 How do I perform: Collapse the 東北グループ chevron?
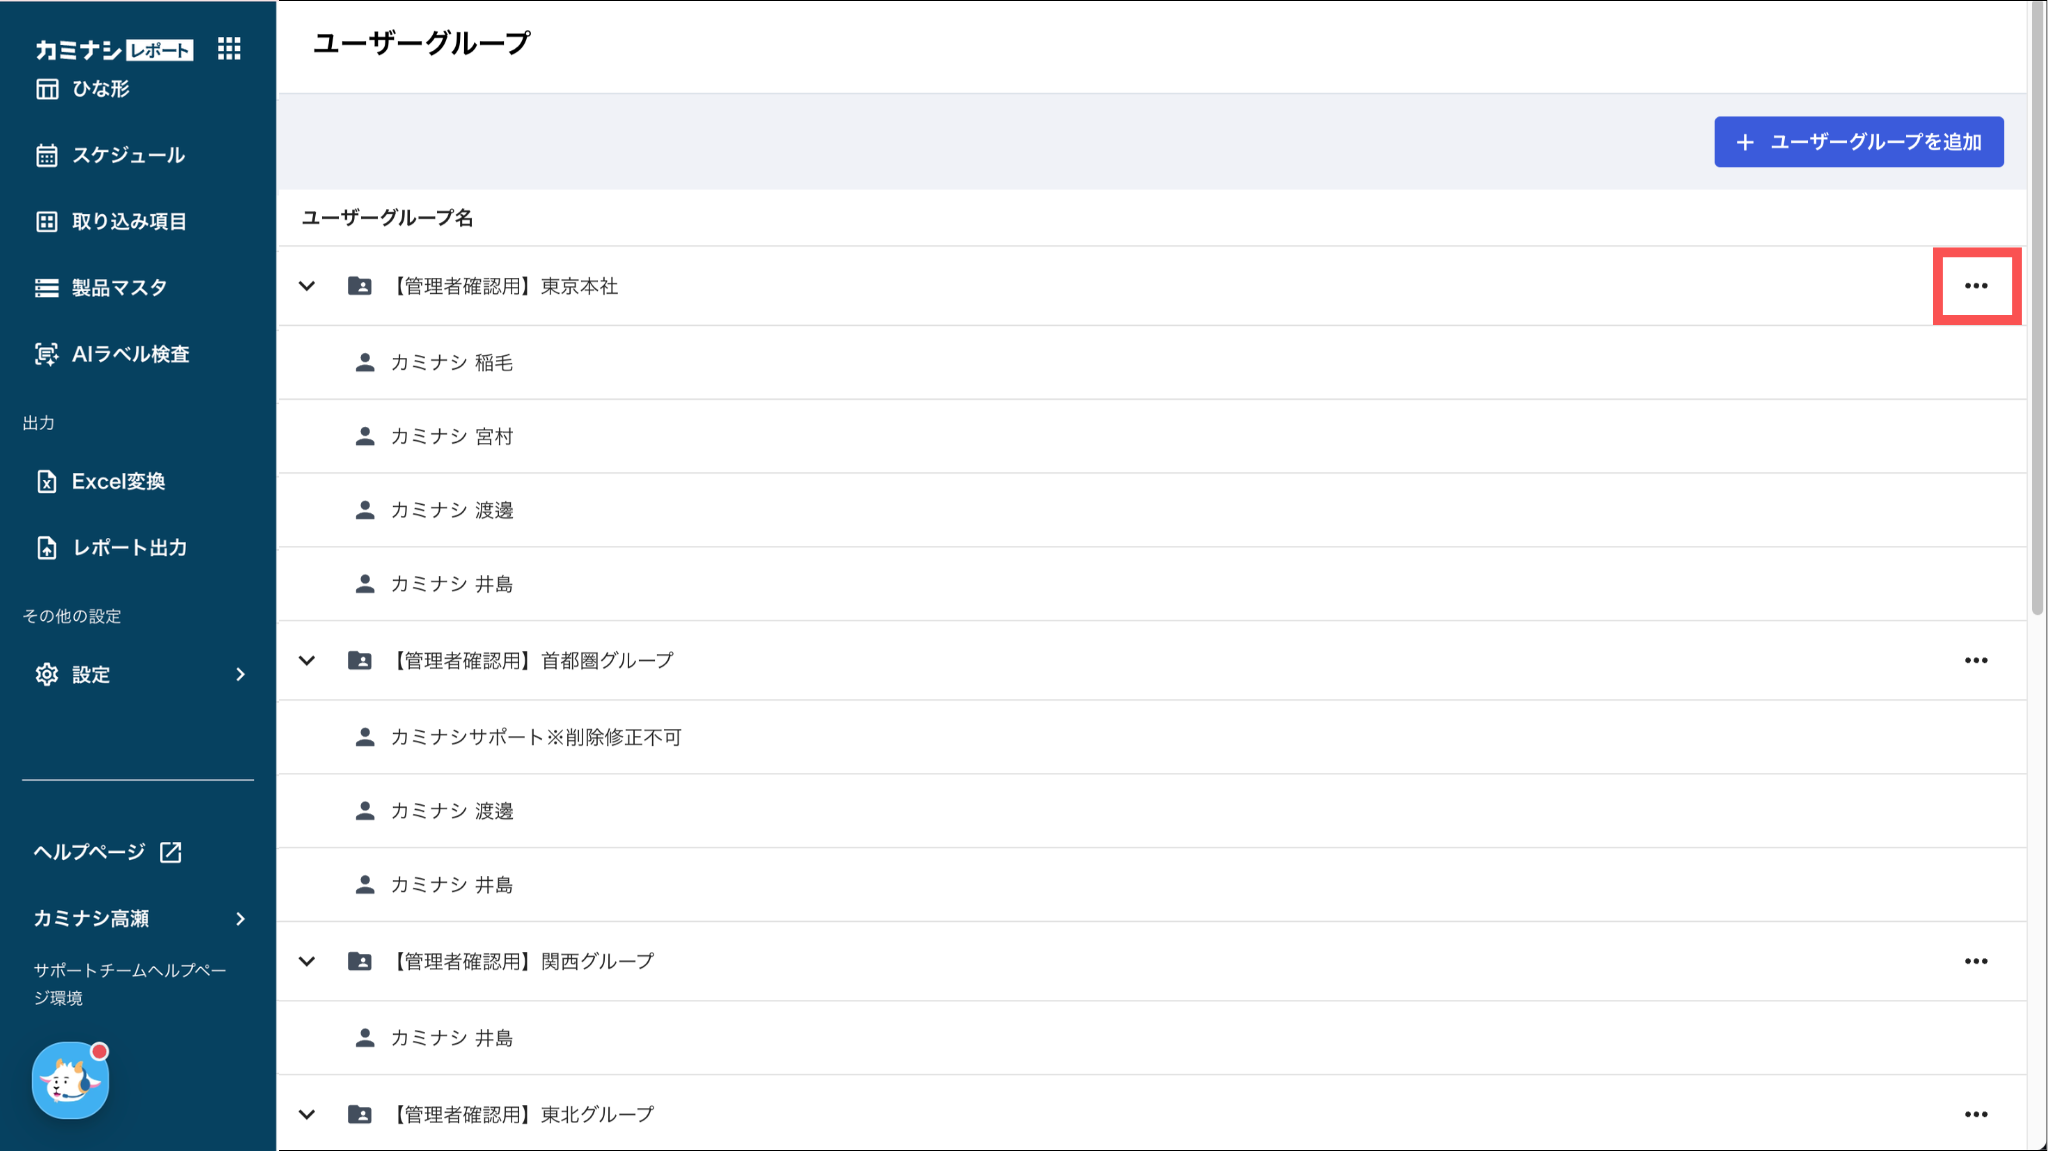307,1114
